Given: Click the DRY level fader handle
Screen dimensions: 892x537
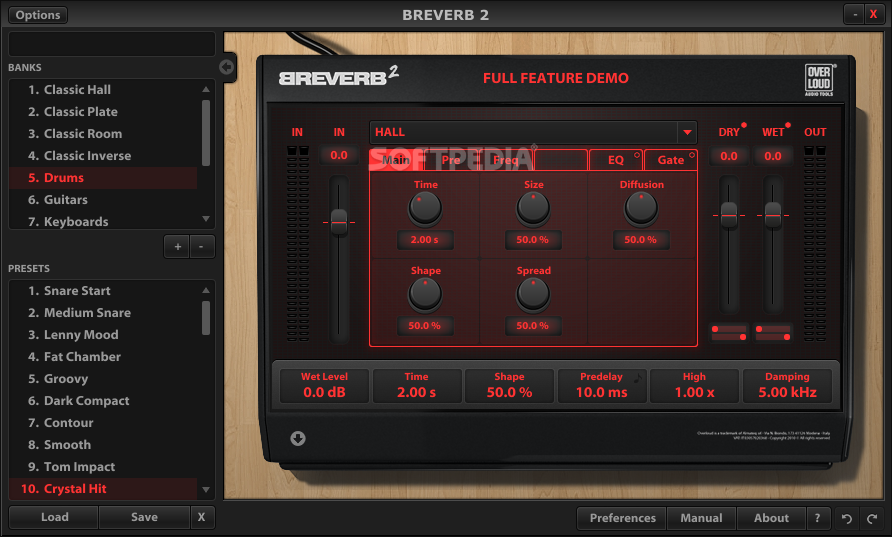Looking at the screenshot, I should (729, 215).
